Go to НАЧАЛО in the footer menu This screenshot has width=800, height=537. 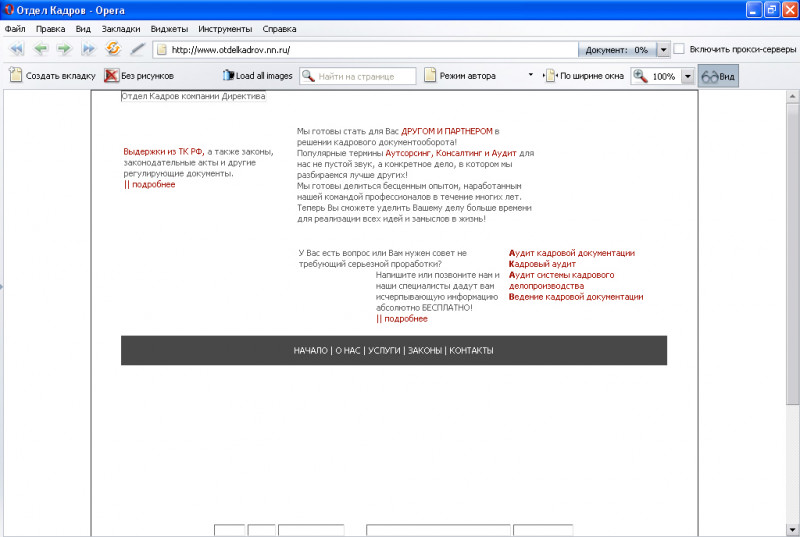tap(310, 350)
